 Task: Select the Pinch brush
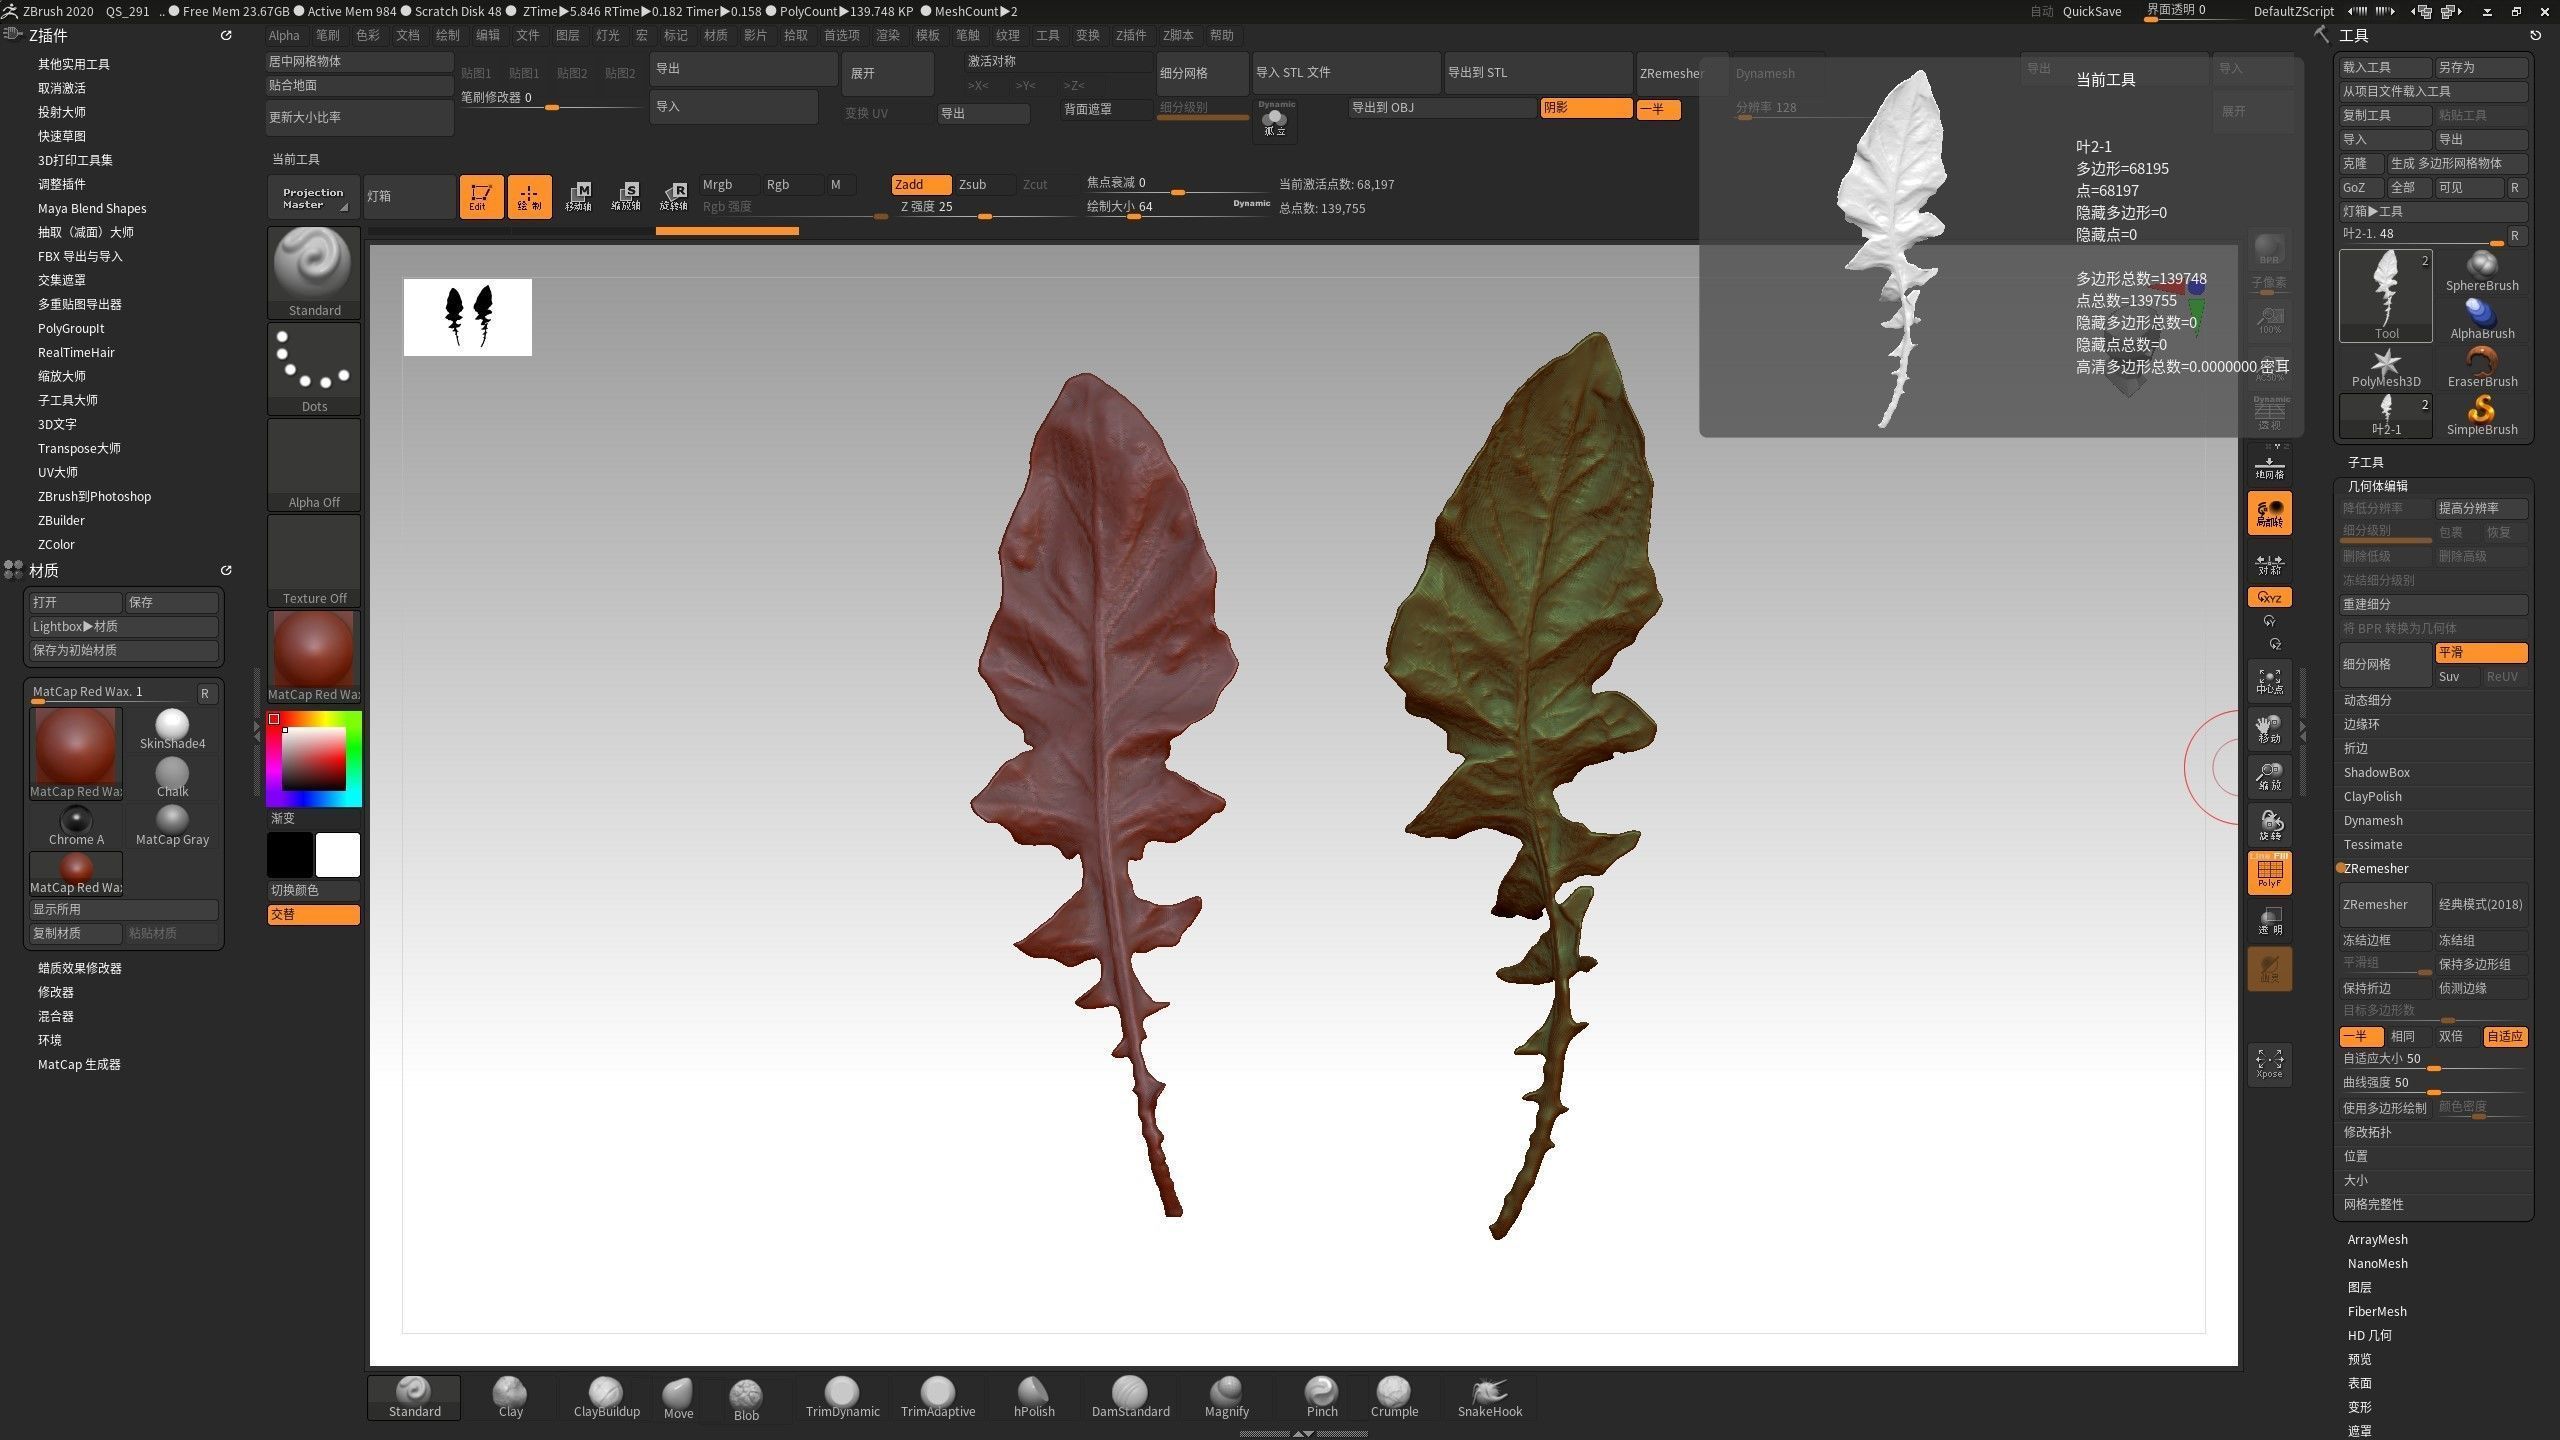1321,1398
